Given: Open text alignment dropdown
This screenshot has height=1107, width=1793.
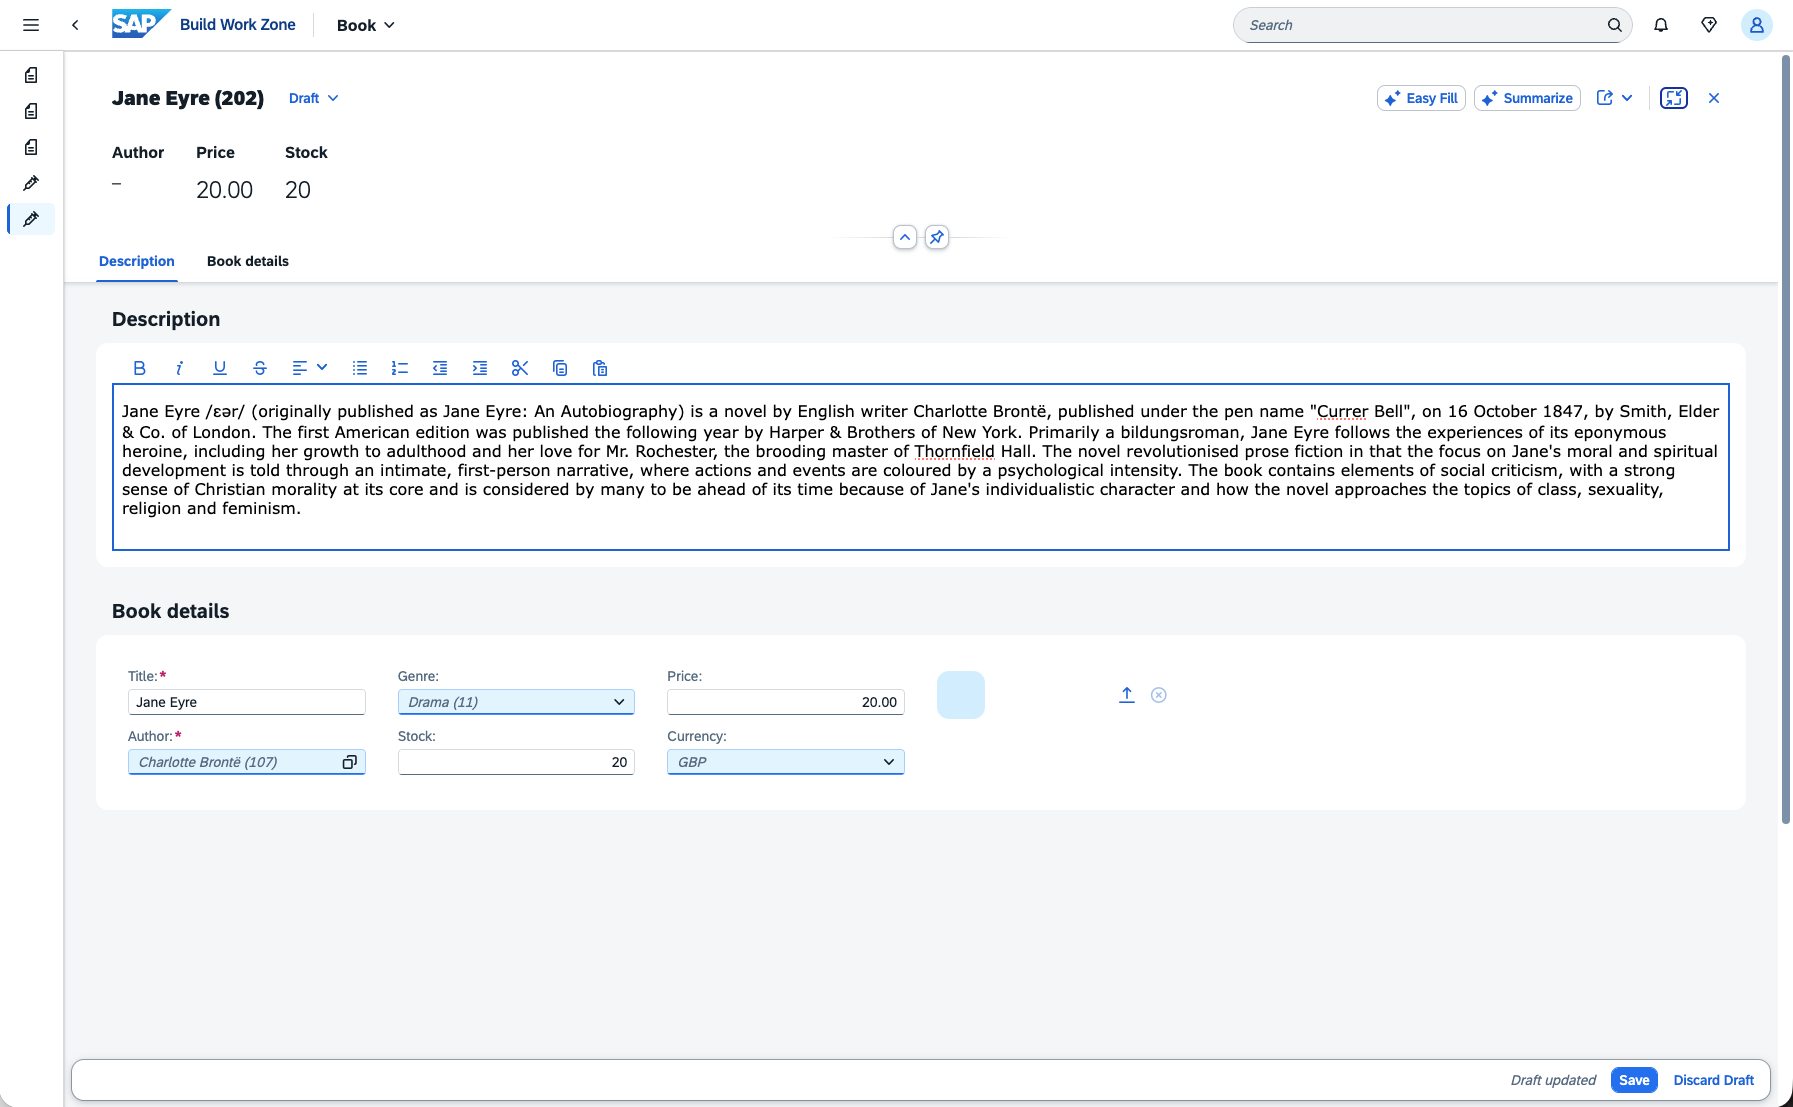Looking at the screenshot, I should [x=310, y=368].
